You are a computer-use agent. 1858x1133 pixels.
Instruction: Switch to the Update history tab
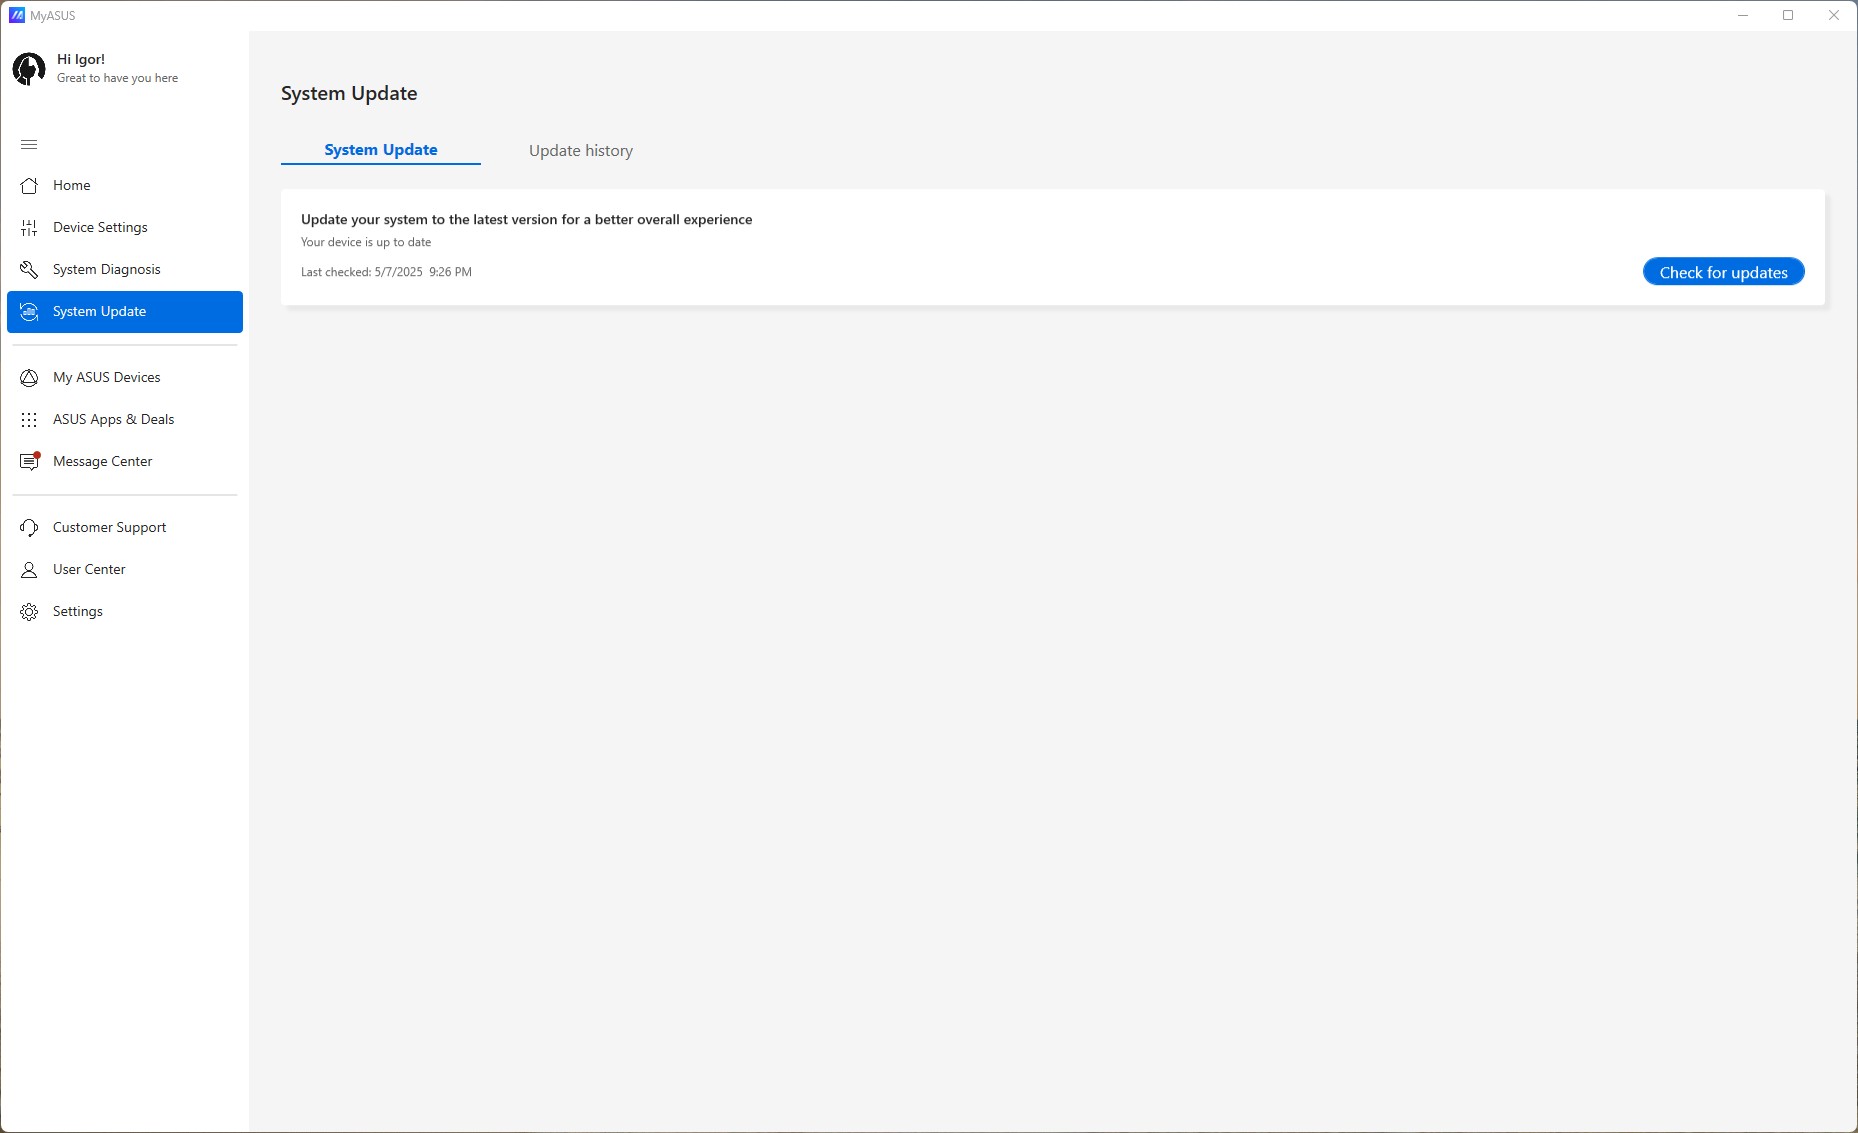tap(581, 151)
